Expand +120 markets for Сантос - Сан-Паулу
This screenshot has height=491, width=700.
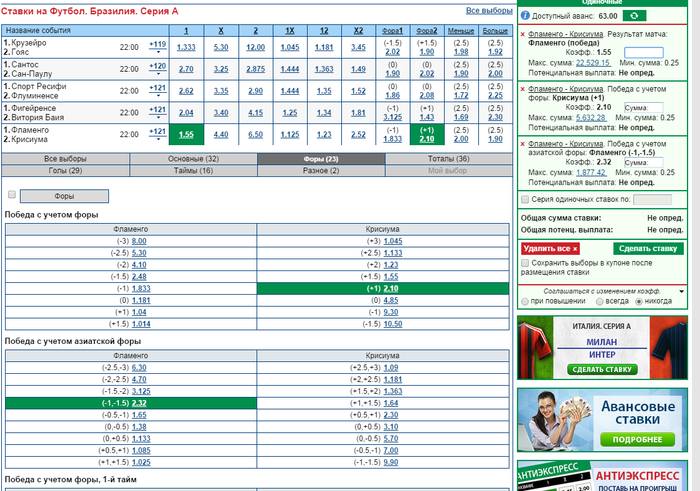click(158, 69)
